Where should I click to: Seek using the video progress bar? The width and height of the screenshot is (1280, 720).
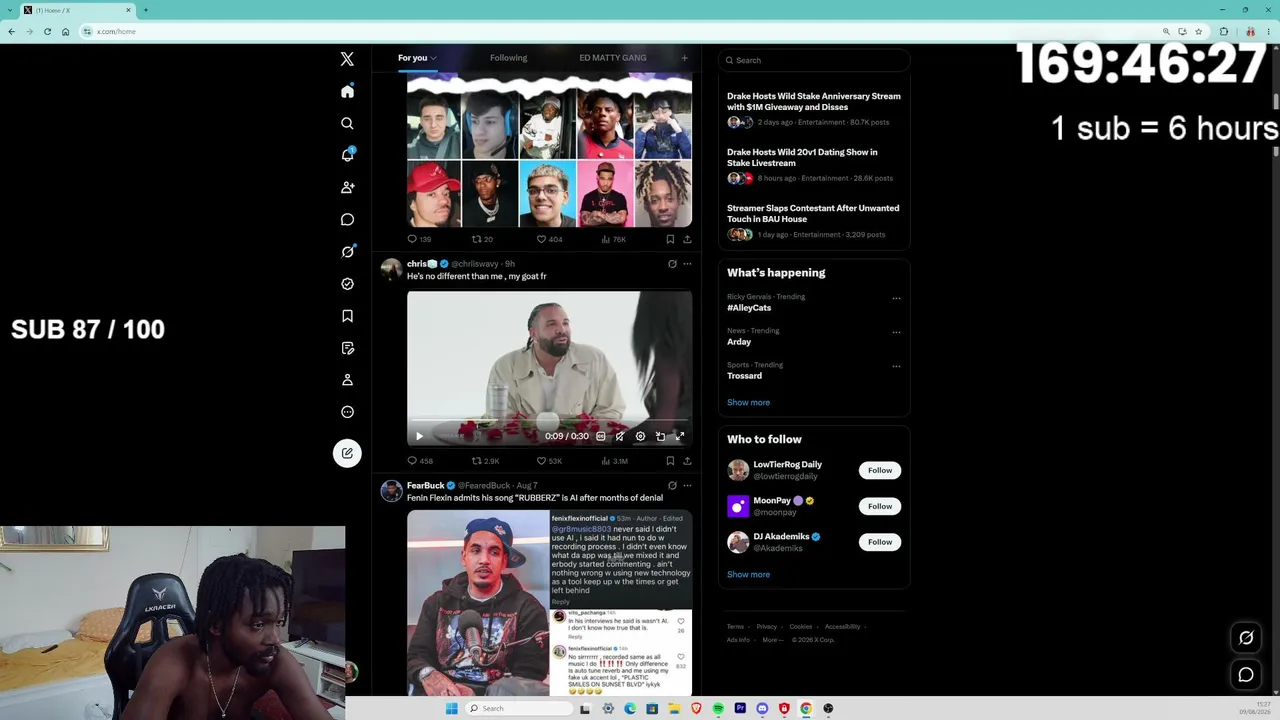pos(549,422)
